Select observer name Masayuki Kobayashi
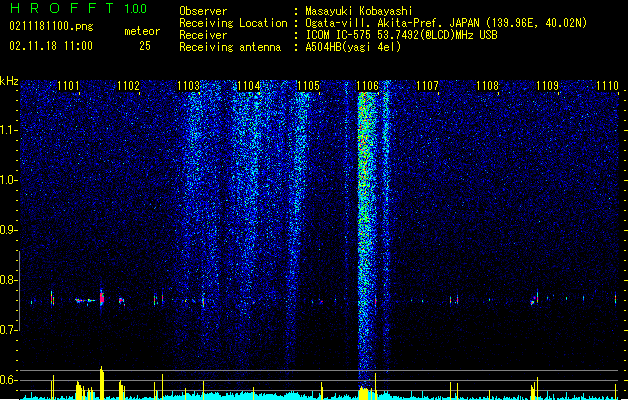The width and height of the screenshot is (629, 400). pyautogui.click(x=359, y=11)
